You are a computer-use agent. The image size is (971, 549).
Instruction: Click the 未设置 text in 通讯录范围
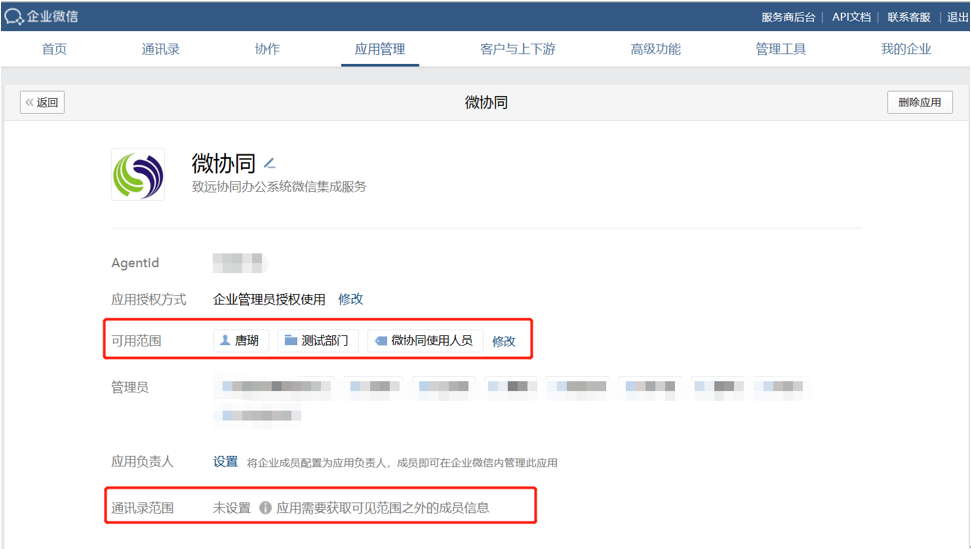coord(232,508)
